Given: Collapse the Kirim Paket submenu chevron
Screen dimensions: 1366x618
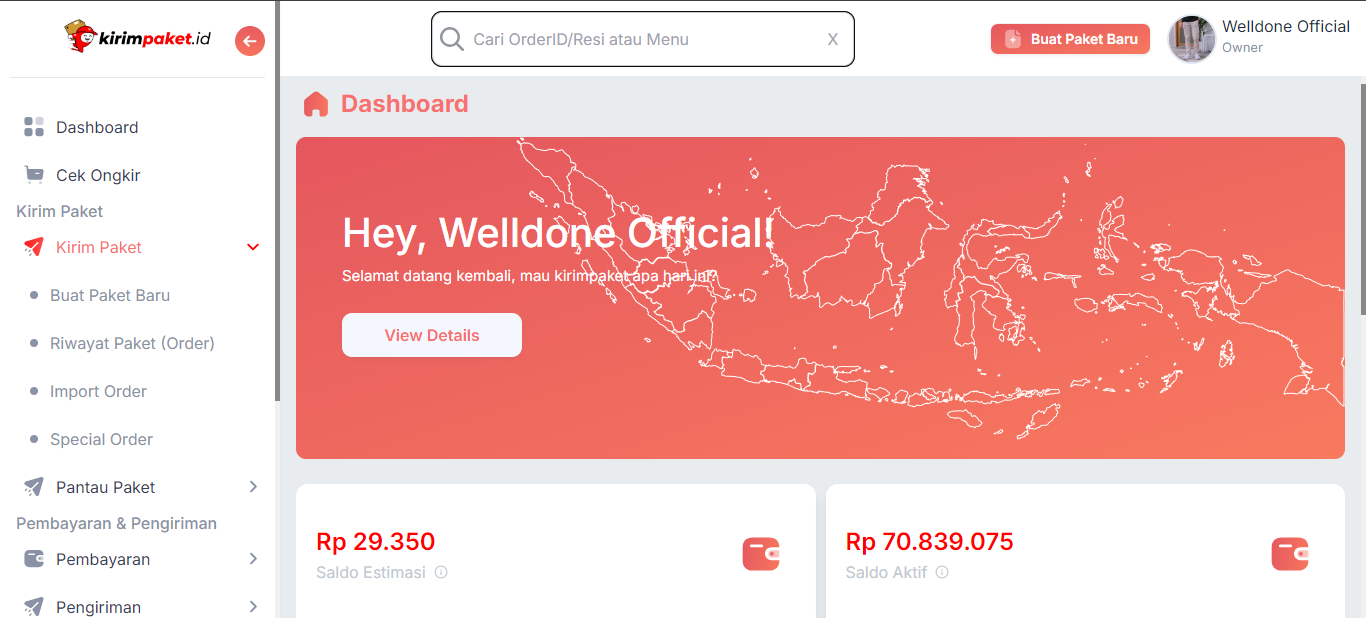Looking at the screenshot, I should [253, 247].
